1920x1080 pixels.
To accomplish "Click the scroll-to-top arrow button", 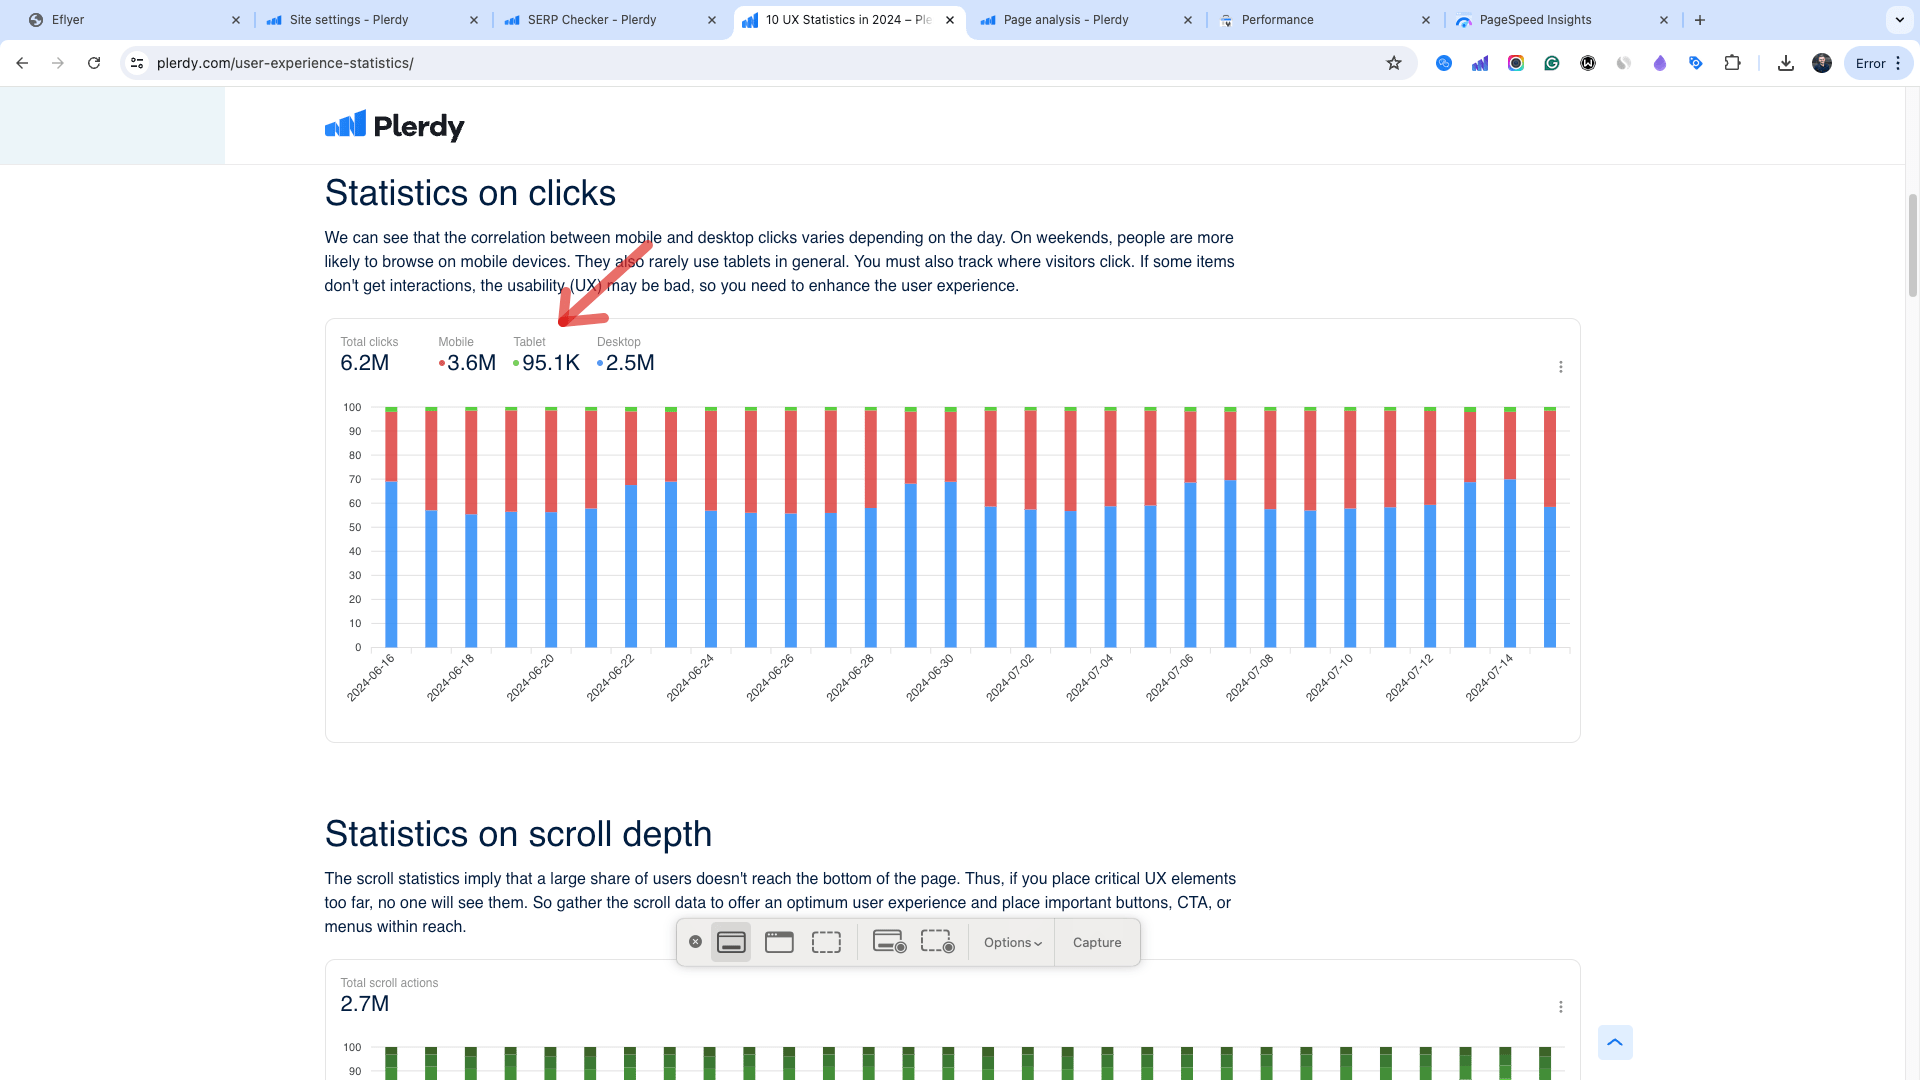I will coord(1615,1042).
